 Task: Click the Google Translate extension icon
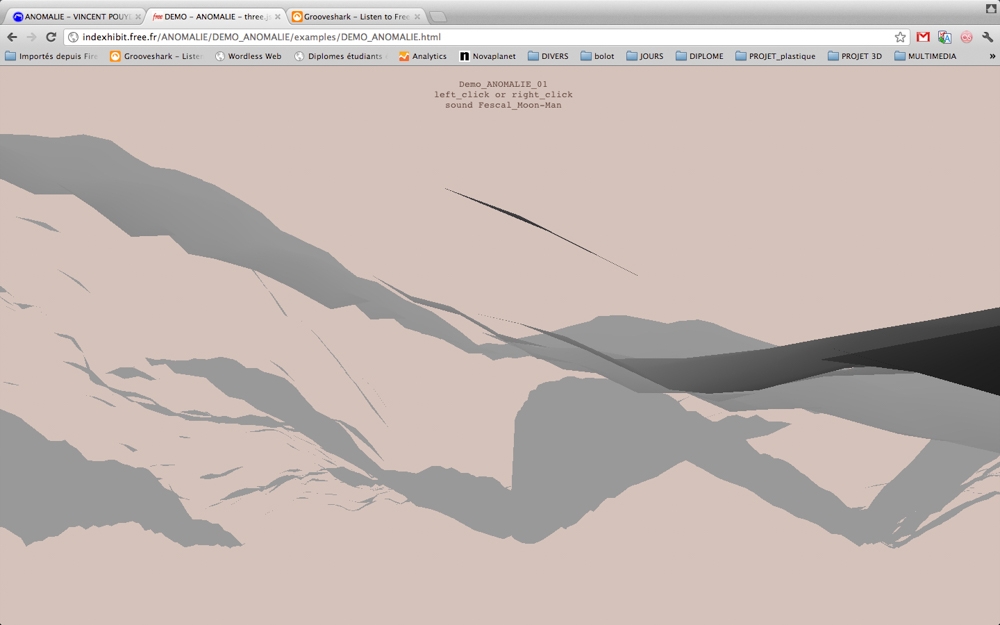click(944, 37)
